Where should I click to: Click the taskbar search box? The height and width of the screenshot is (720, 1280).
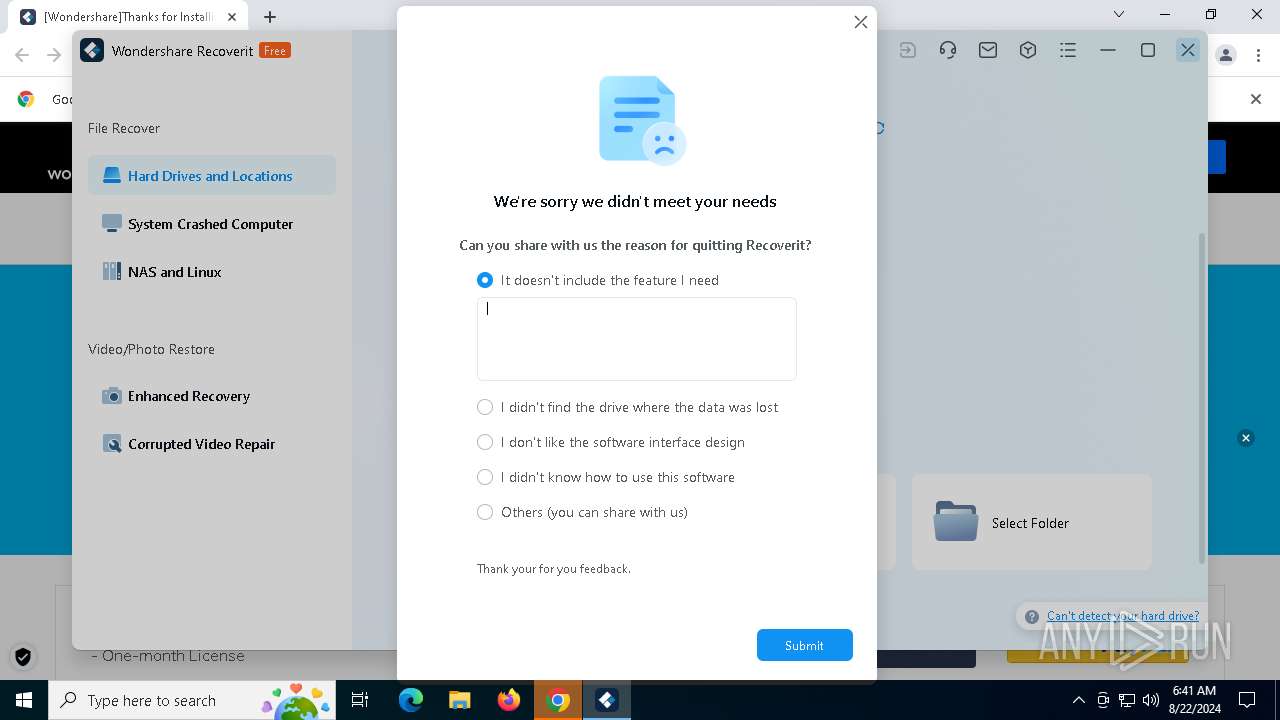pos(194,700)
